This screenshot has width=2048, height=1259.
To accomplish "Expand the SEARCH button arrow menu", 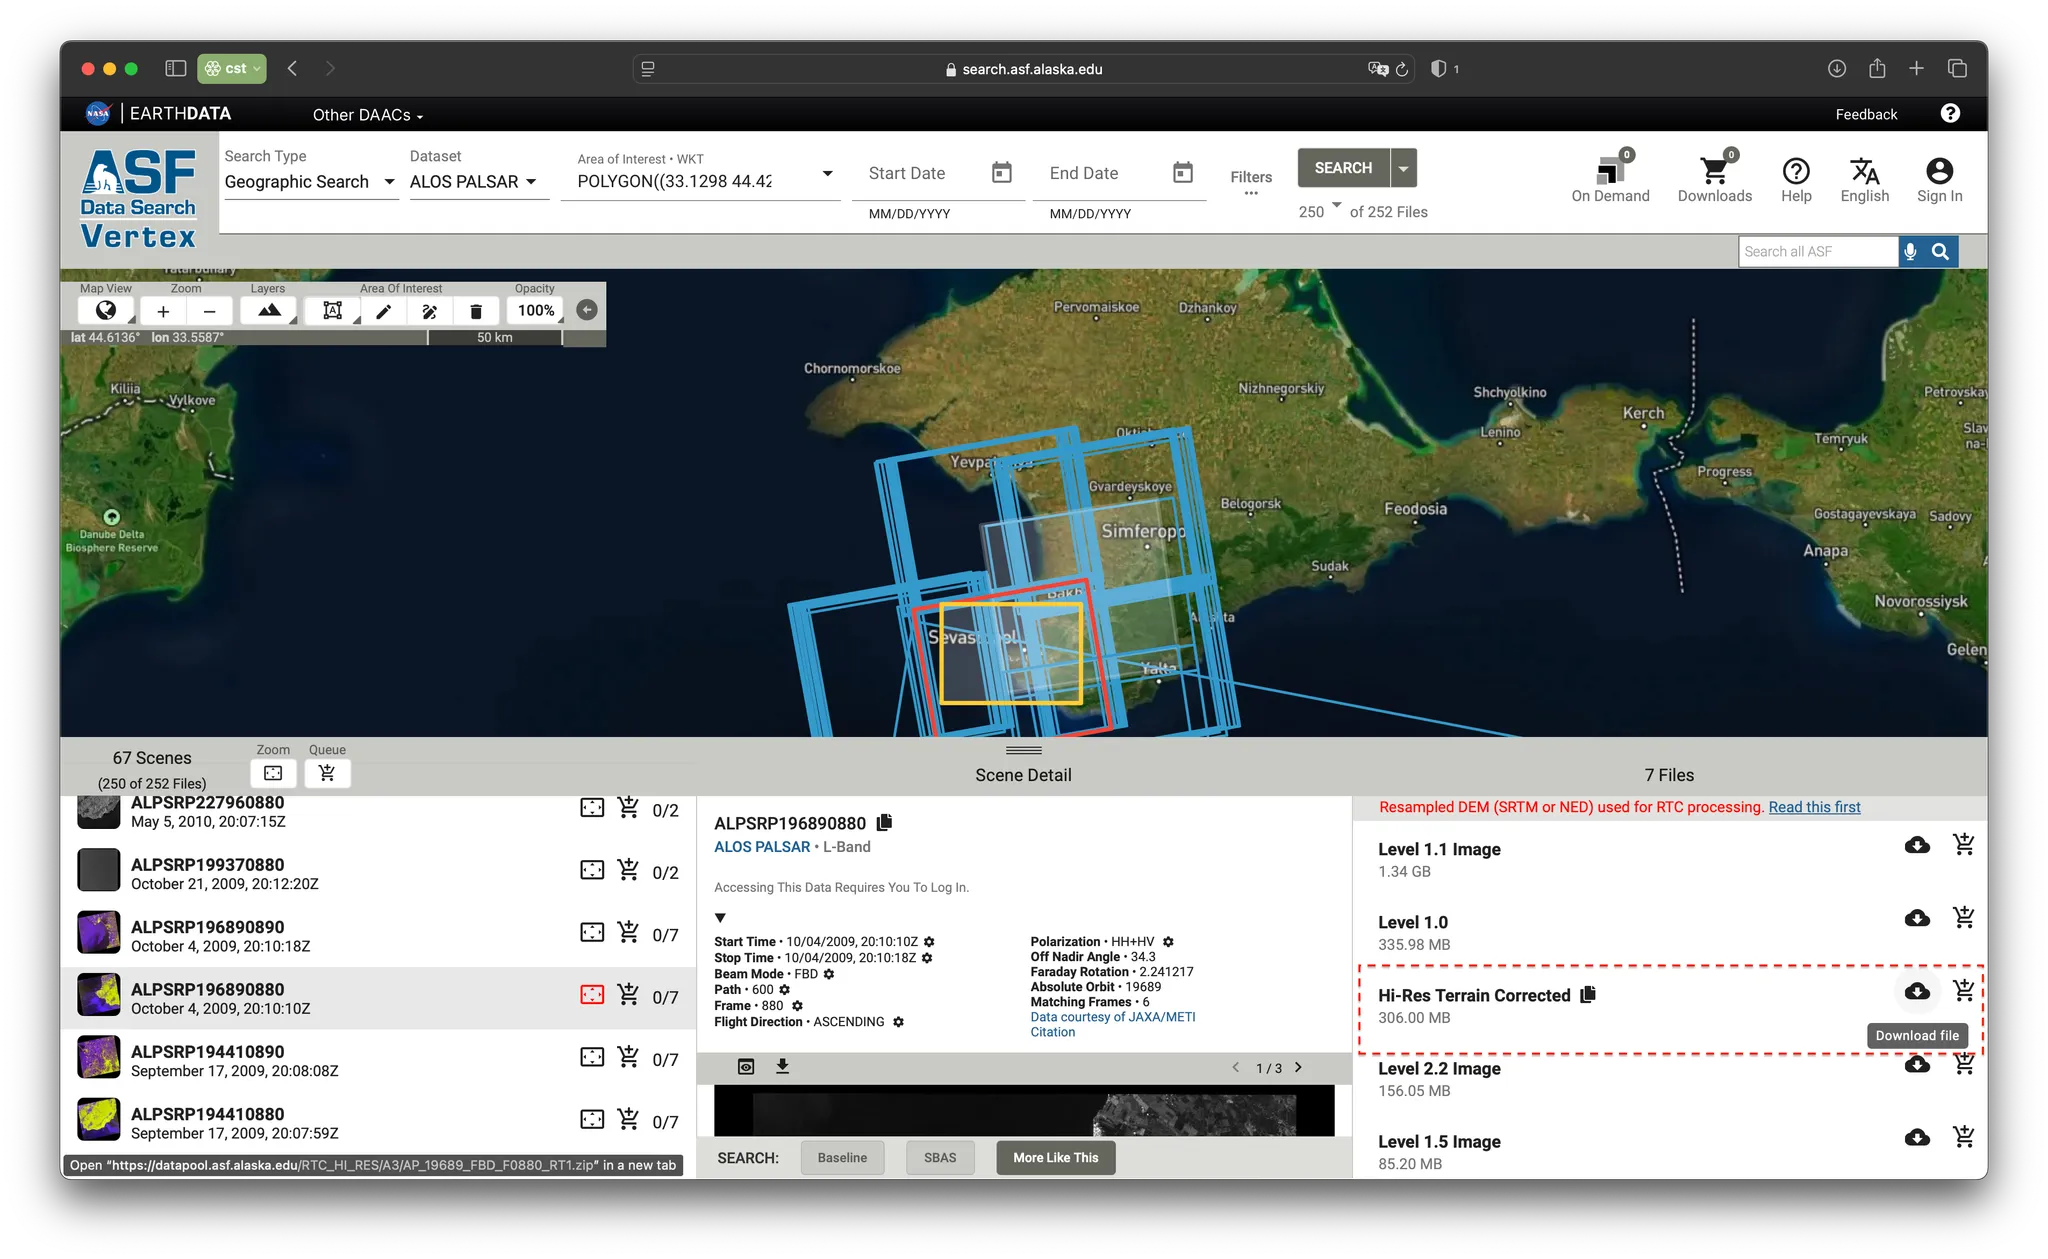I will 1403,168.
